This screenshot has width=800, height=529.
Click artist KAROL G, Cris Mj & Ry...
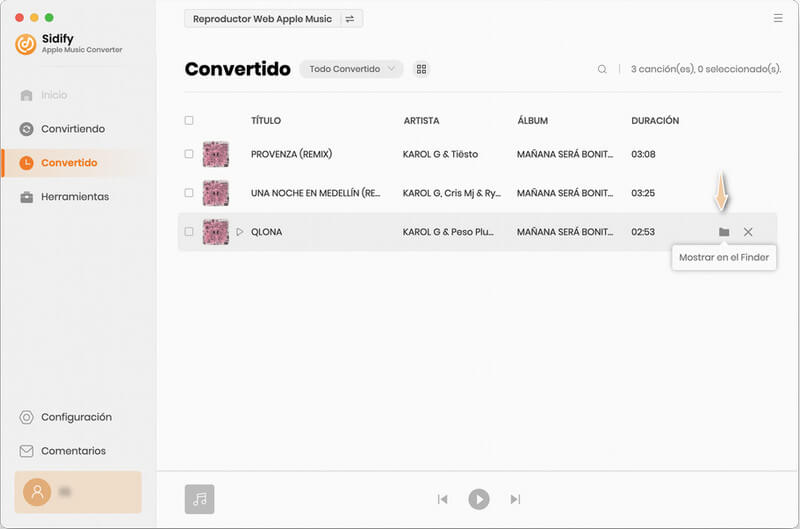pyautogui.click(x=452, y=193)
